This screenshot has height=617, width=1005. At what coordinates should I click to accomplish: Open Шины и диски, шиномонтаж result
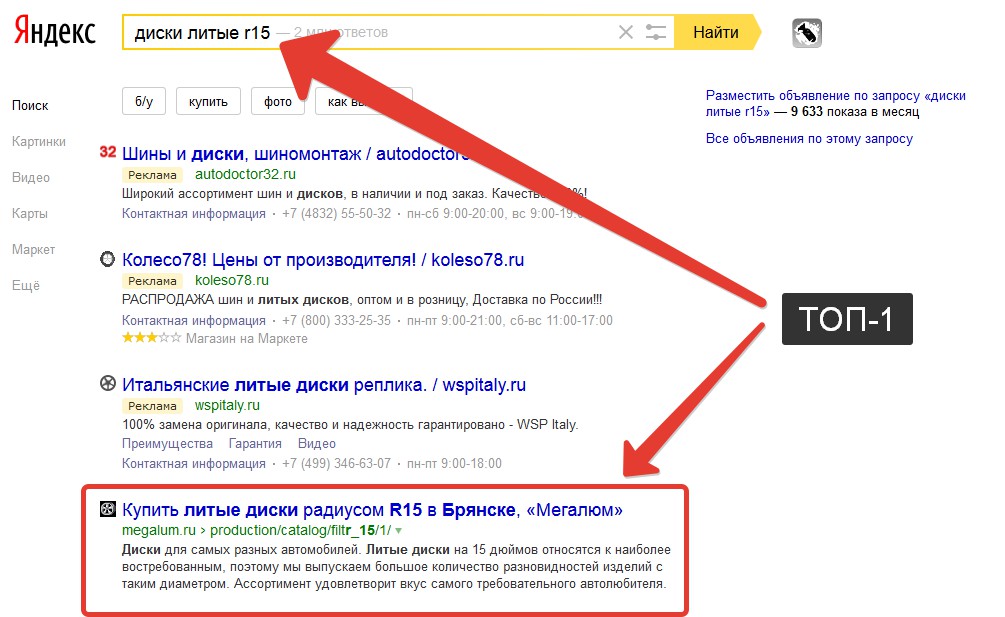(295, 154)
